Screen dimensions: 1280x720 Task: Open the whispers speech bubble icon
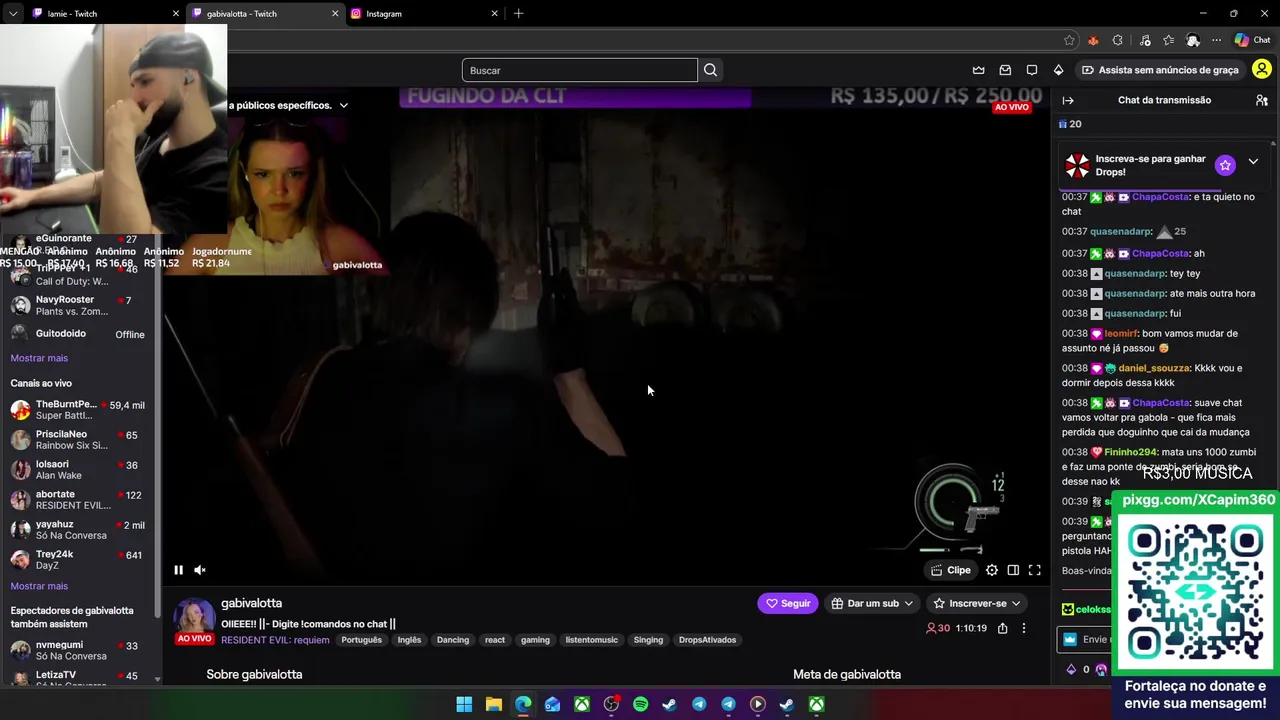coord(1032,70)
